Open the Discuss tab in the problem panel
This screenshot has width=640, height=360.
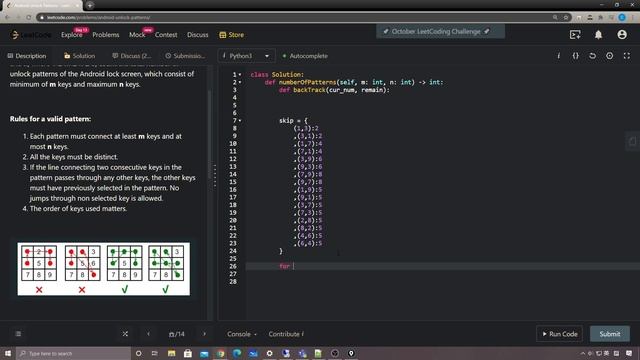coord(131,56)
